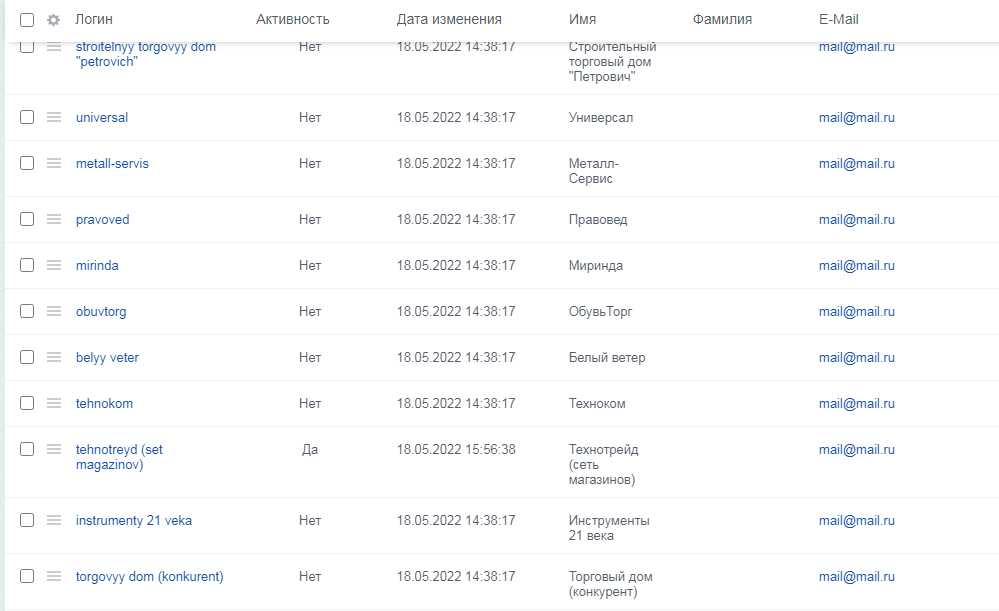The width and height of the screenshot is (999, 611).
Task: Open row menu for tehnotreyd (set magazinov)
Action: [54, 449]
